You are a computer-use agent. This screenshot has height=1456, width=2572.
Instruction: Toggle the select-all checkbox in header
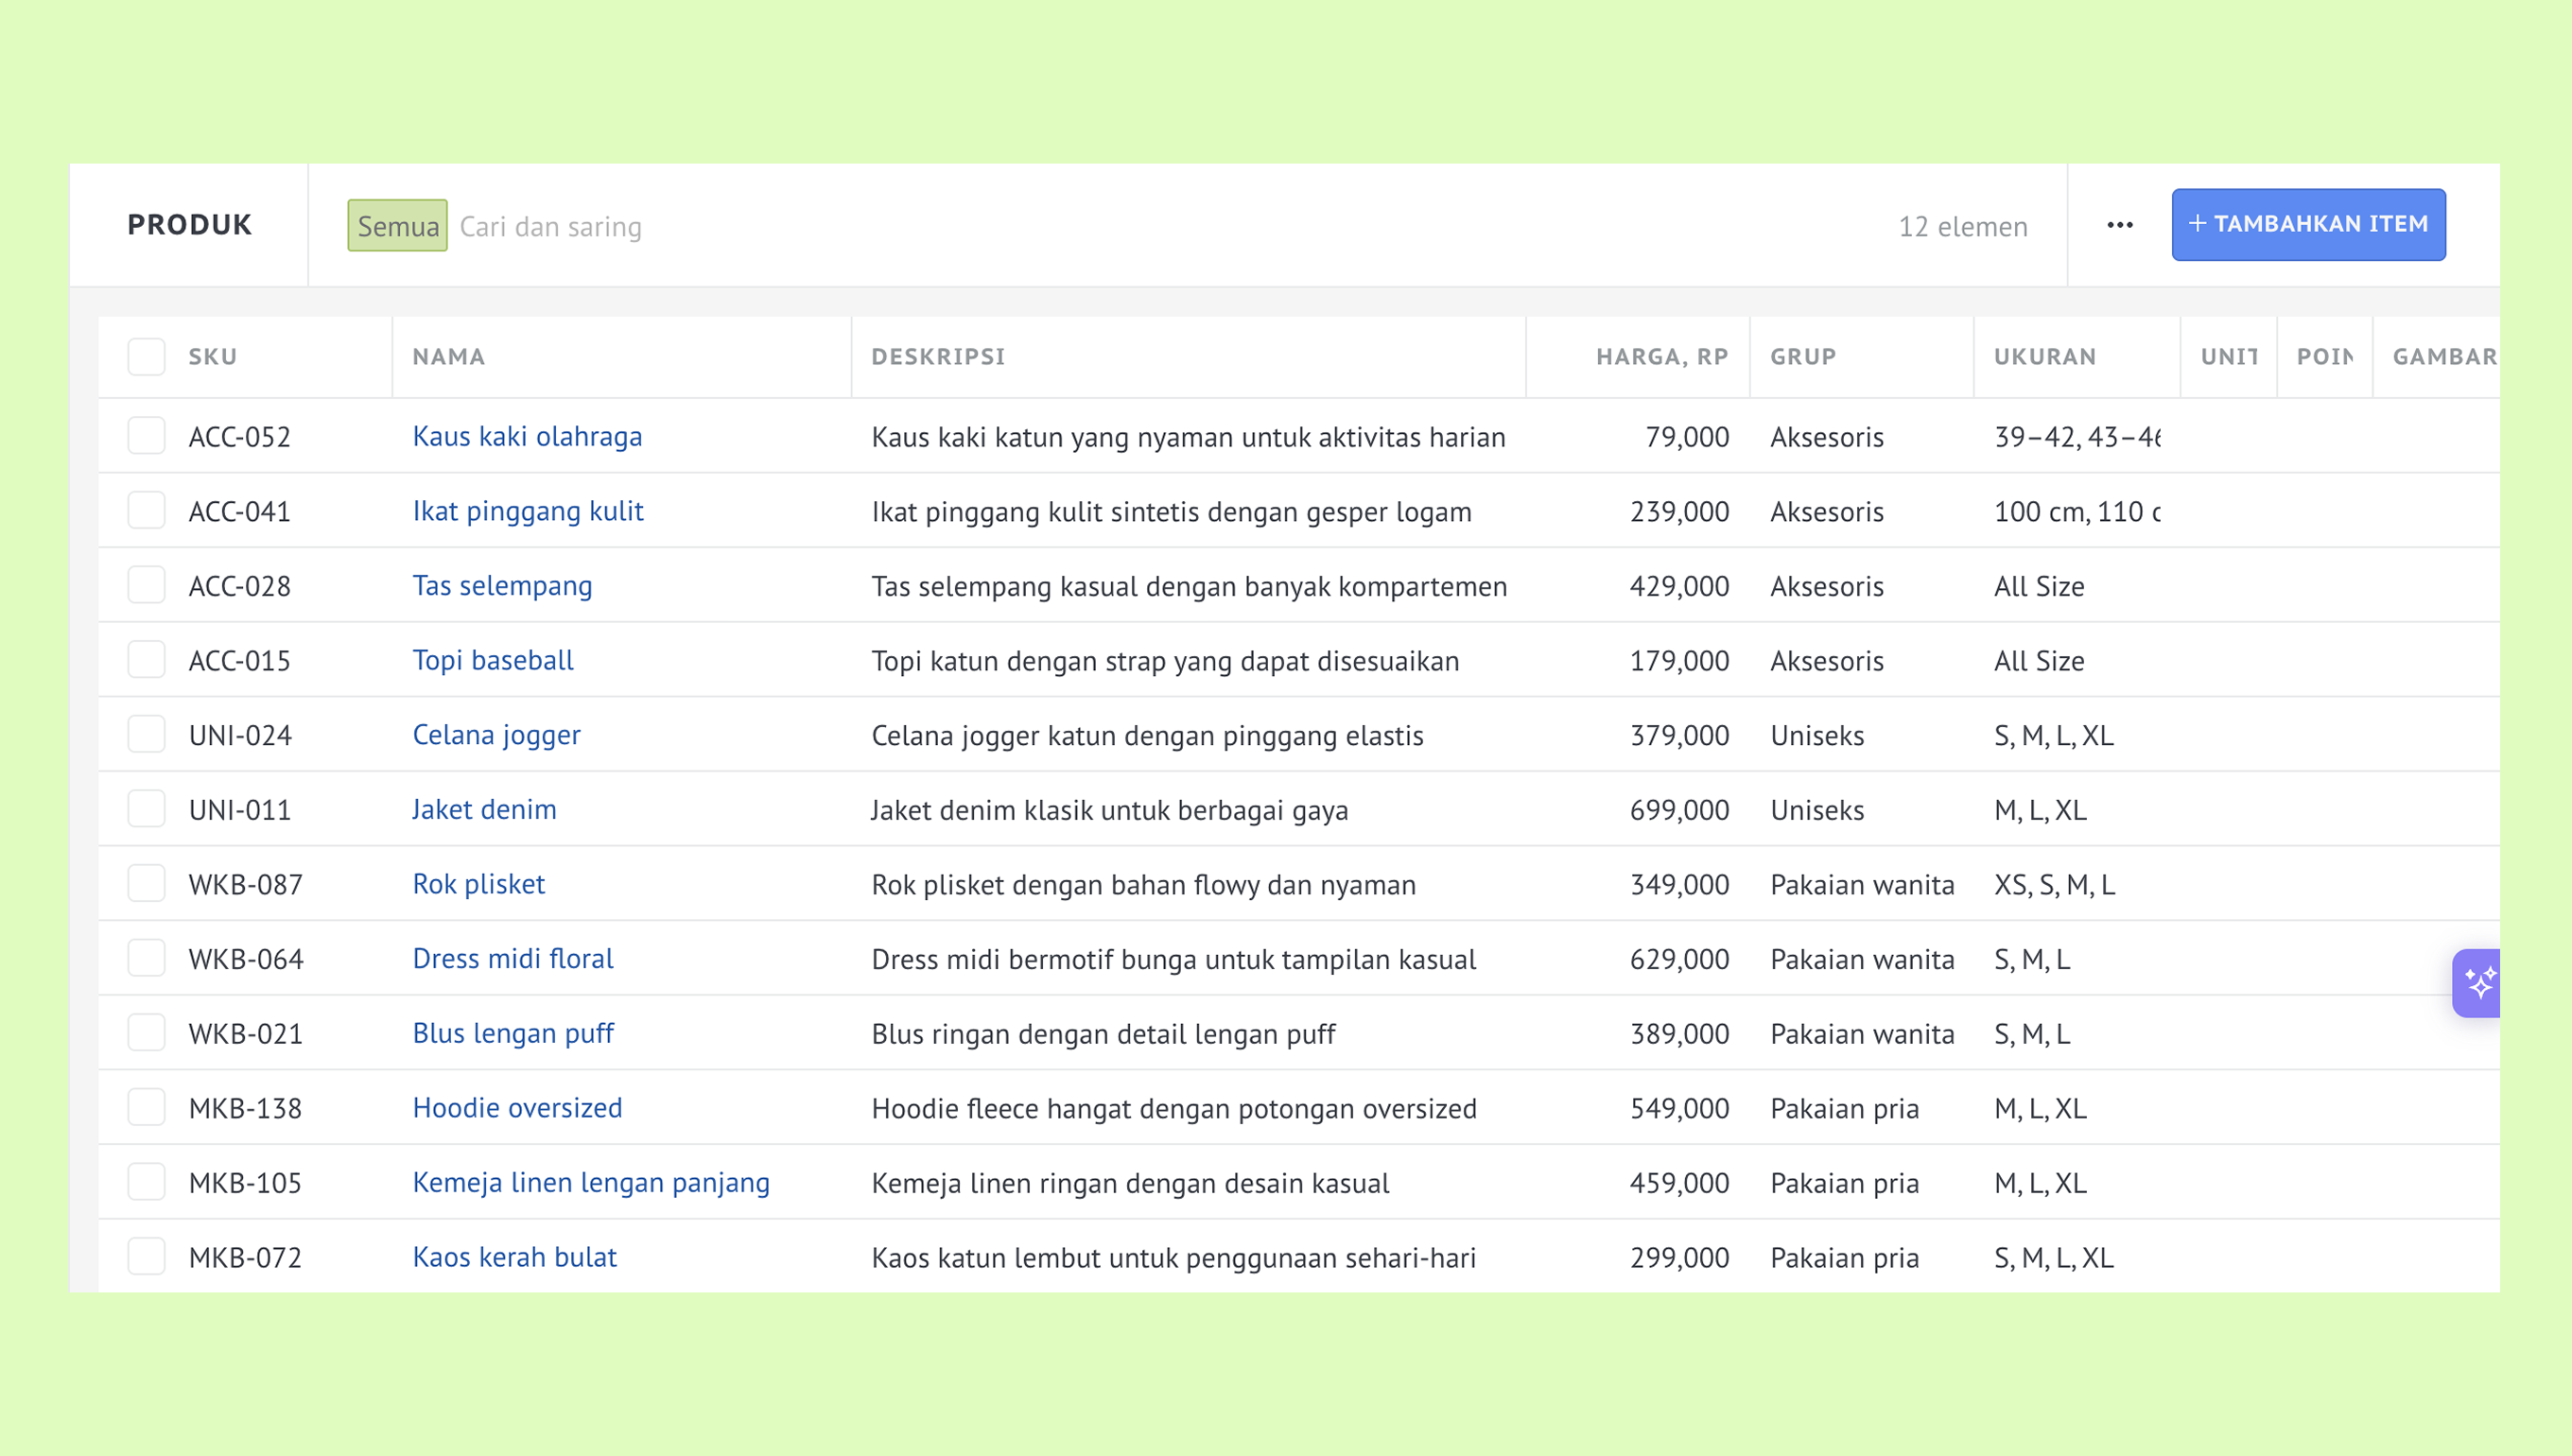pyautogui.click(x=146, y=357)
